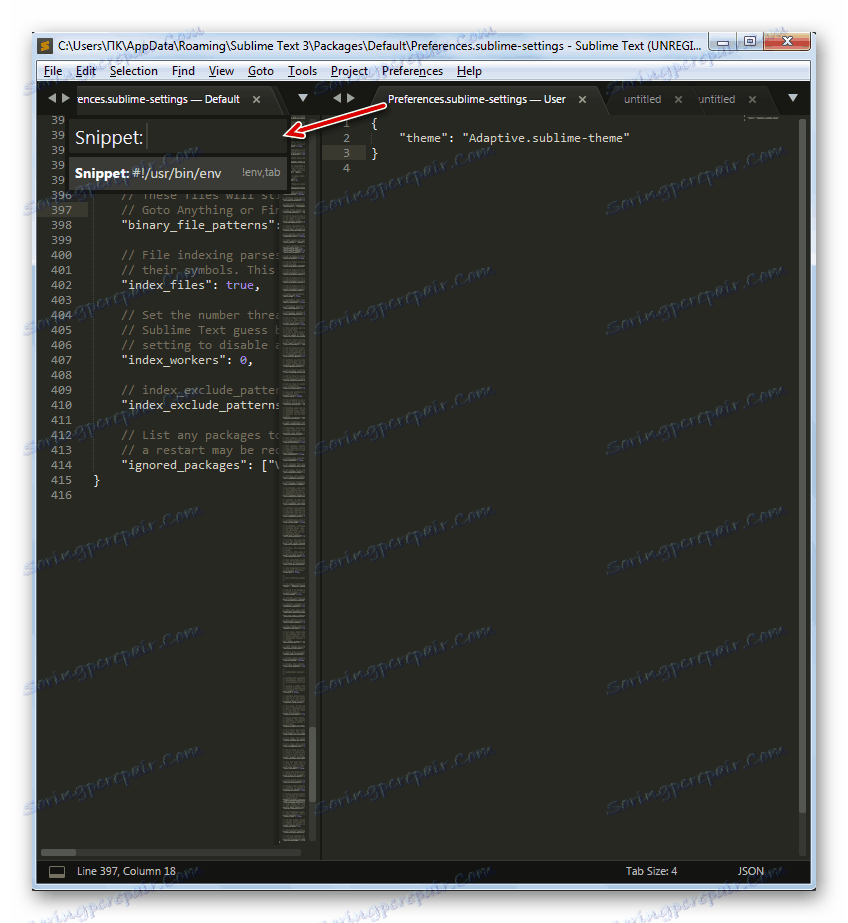848x923 pixels.
Task: Open the Preferences menu
Action: click(412, 71)
